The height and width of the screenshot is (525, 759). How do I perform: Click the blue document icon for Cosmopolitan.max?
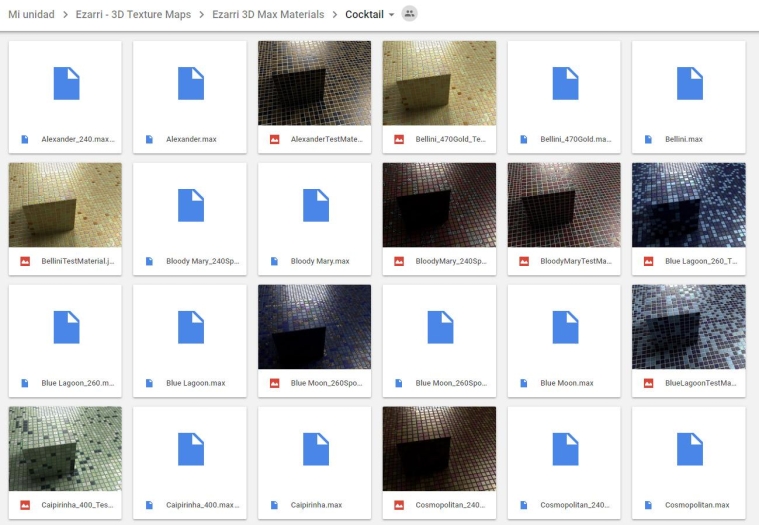pyautogui.click(x=689, y=449)
